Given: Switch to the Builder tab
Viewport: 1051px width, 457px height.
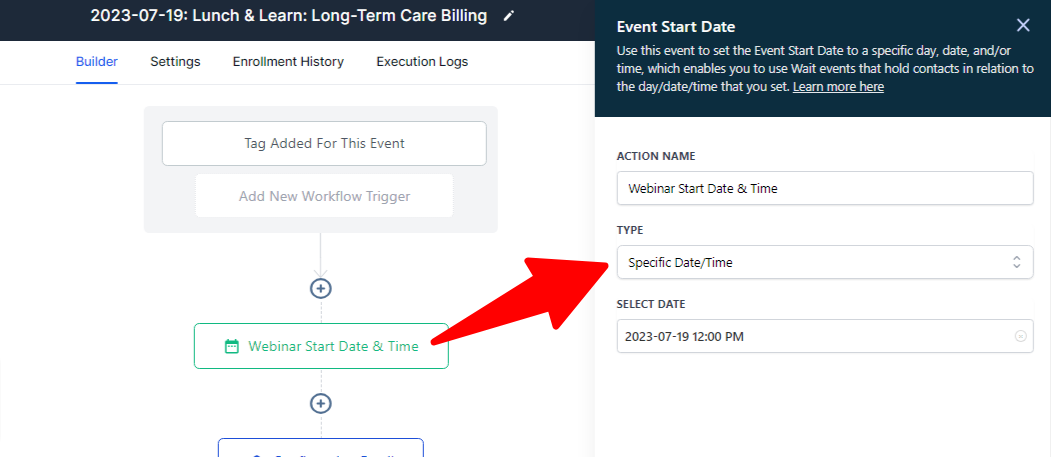Looking at the screenshot, I should tap(97, 62).
